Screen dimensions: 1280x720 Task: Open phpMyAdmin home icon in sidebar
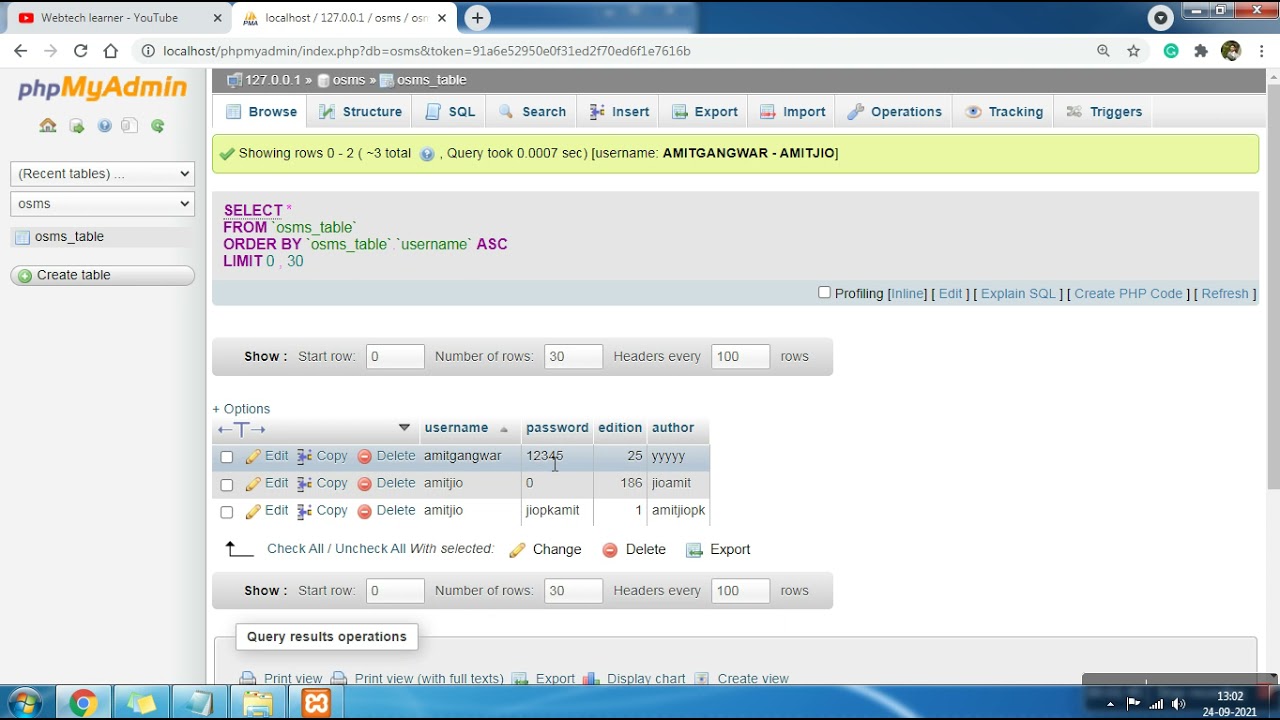(x=48, y=126)
